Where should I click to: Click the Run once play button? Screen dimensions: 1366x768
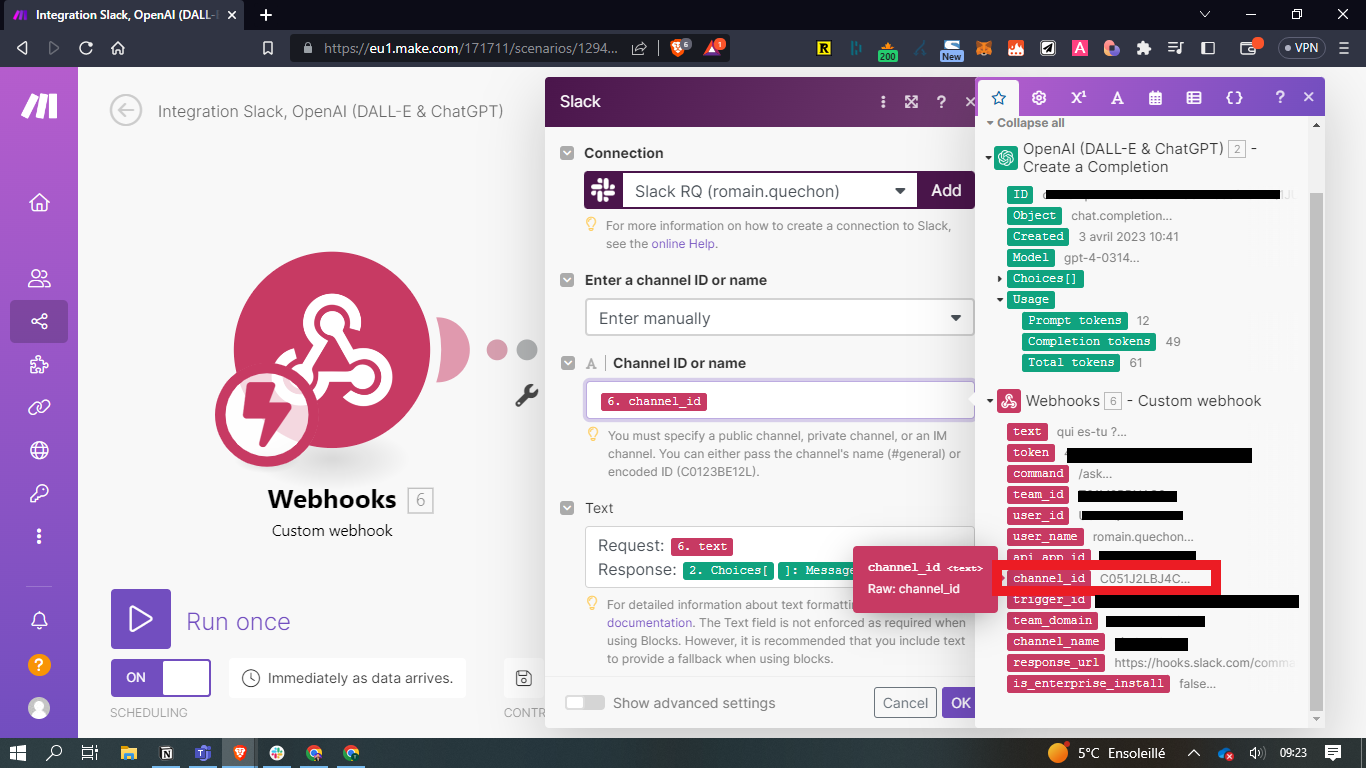click(x=141, y=619)
